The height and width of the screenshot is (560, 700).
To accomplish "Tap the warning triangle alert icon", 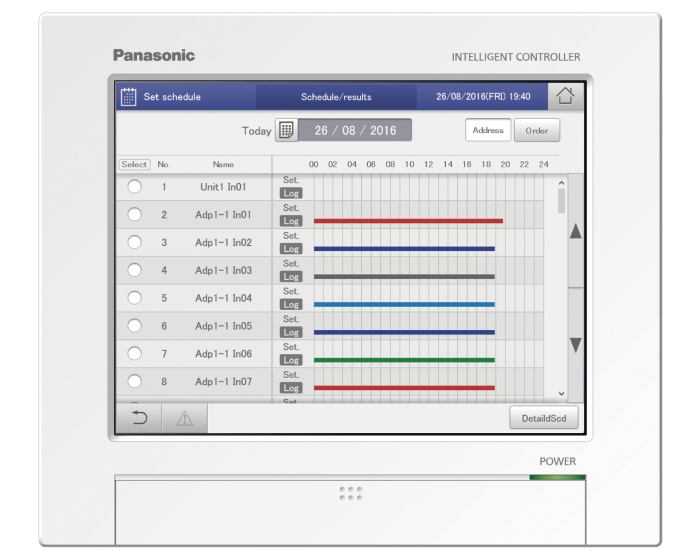I will (184, 418).
